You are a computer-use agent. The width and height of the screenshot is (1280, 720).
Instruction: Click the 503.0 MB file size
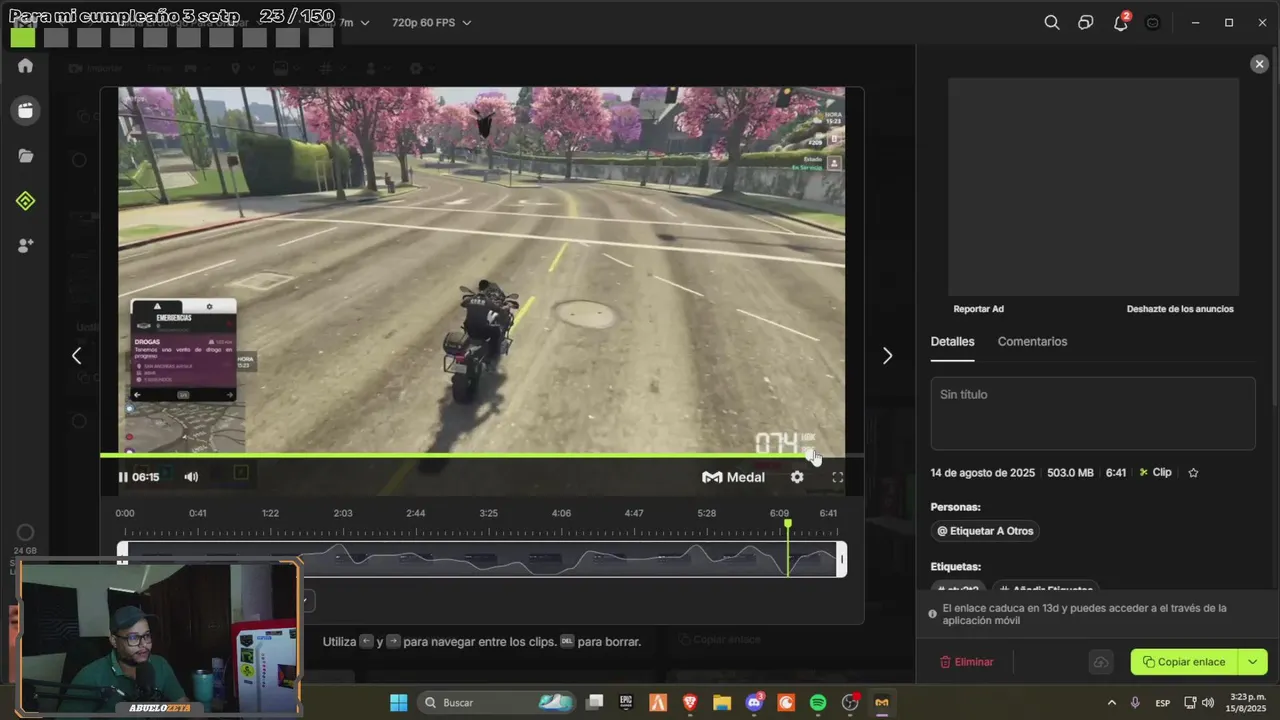(x=1070, y=472)
